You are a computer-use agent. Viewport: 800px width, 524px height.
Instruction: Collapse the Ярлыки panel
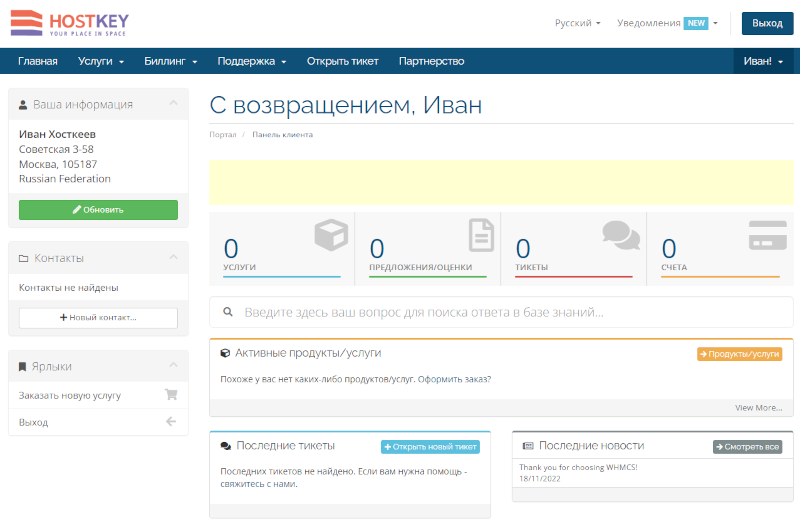coord(174,366)
